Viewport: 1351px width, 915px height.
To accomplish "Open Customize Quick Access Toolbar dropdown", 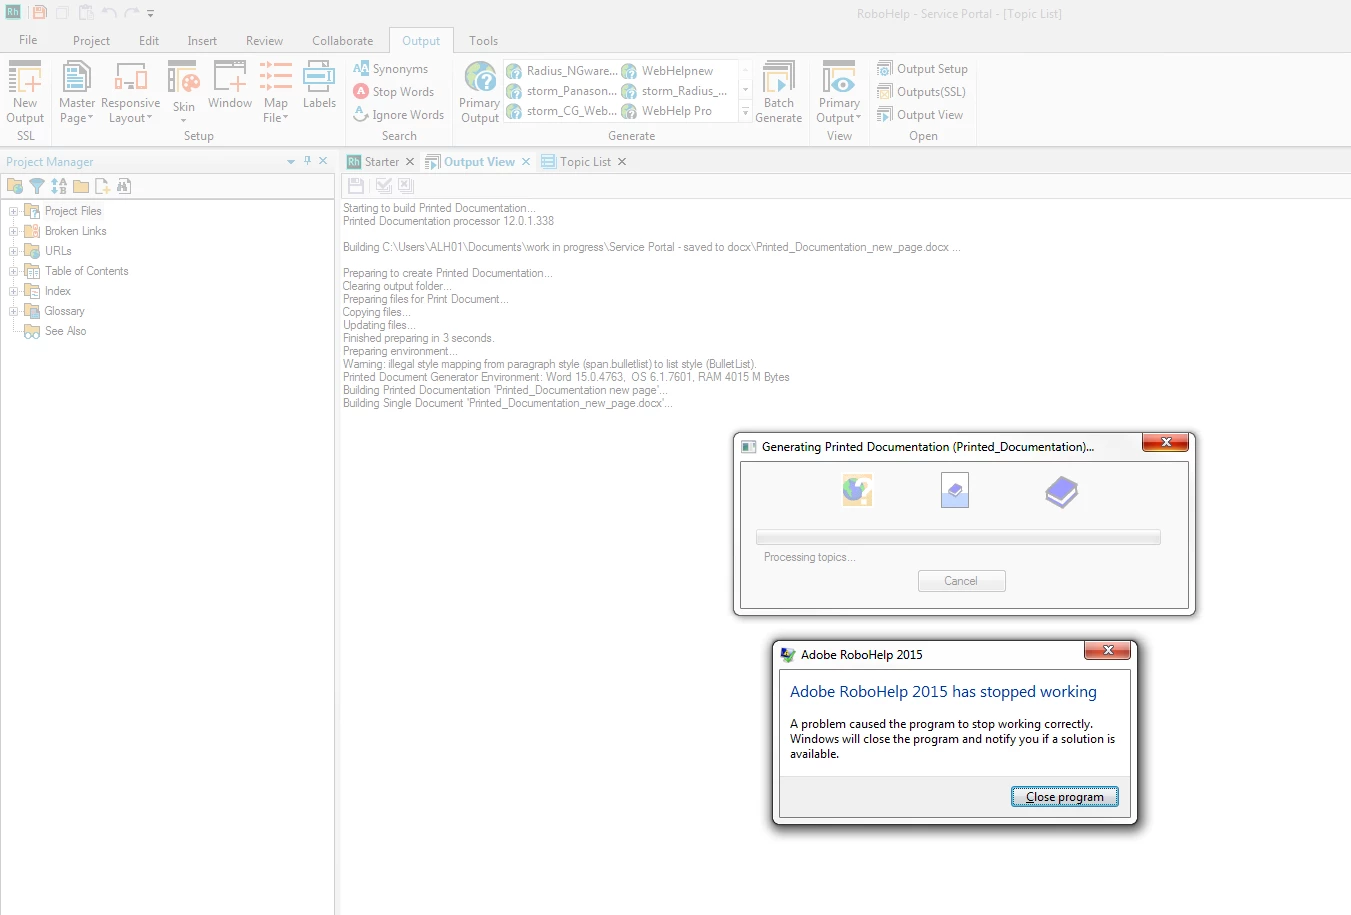I will (x=151, y=14).
